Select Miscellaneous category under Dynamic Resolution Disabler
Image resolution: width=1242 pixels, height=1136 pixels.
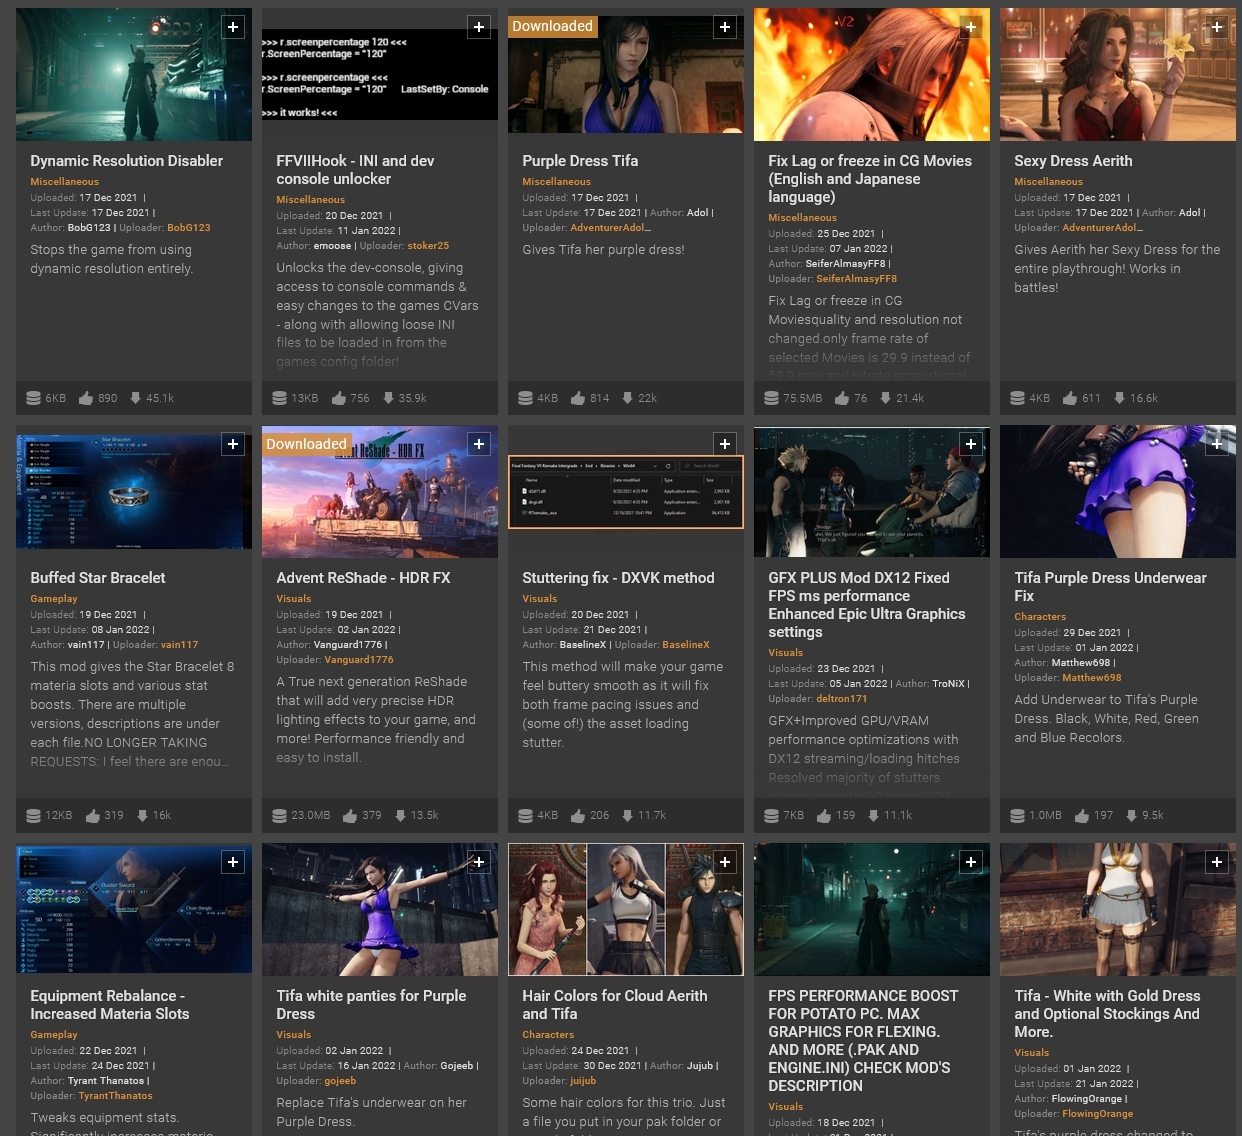65,182
